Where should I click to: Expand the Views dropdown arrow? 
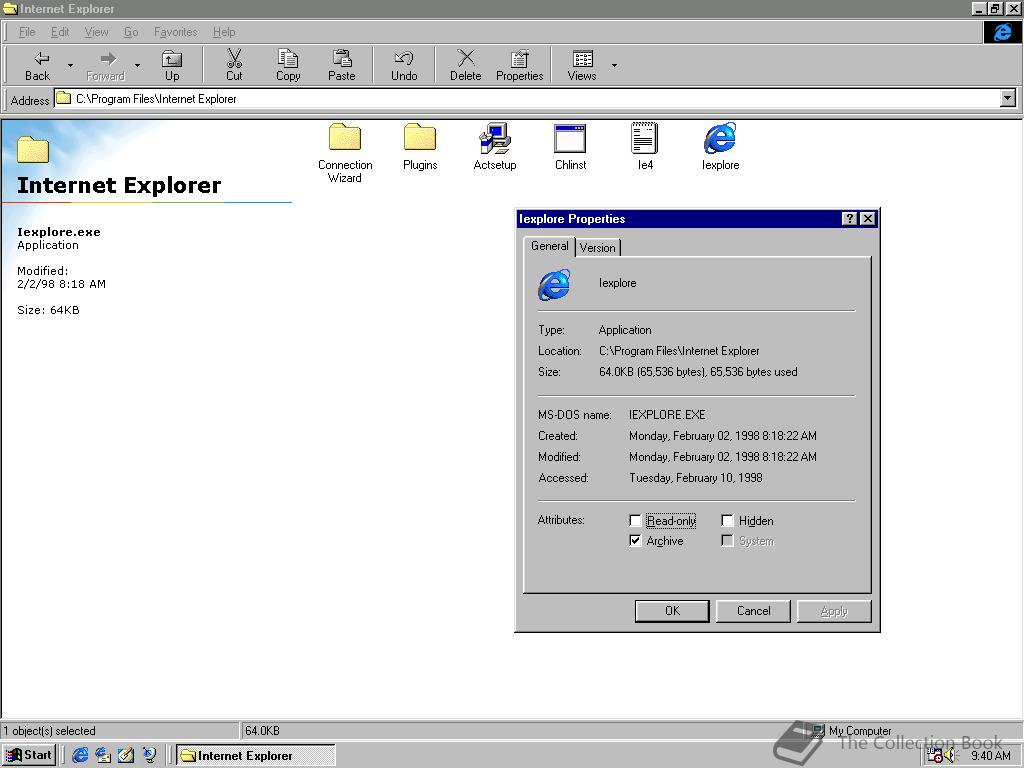pos(614,65)
